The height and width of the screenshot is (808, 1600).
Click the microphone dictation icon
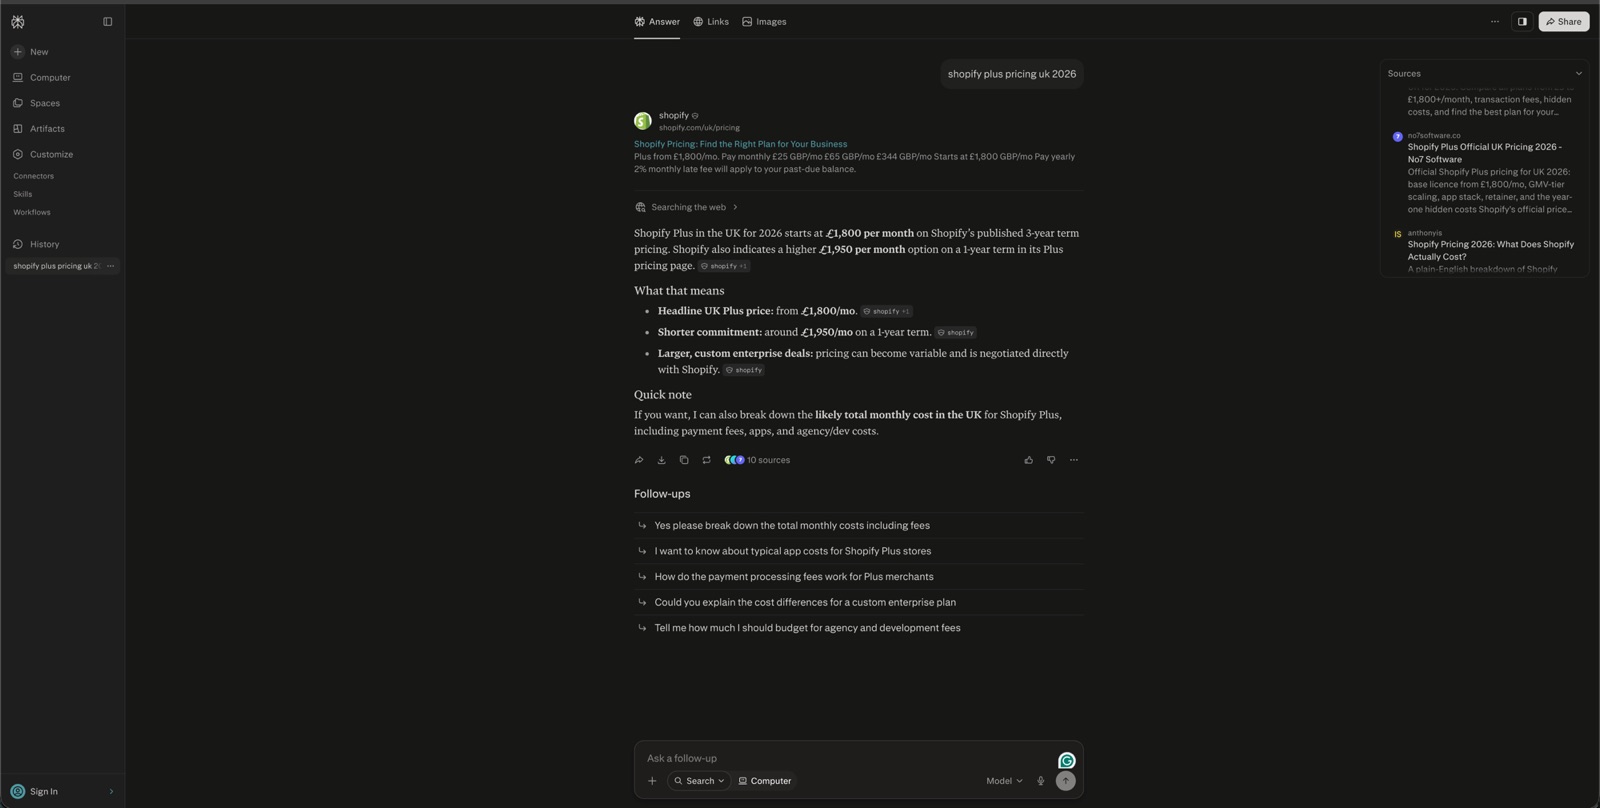click(x=1040, y=781)
